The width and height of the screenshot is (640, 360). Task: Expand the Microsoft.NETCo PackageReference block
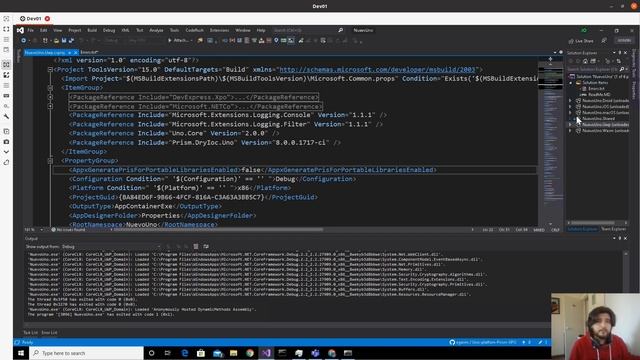coord(50,107)
